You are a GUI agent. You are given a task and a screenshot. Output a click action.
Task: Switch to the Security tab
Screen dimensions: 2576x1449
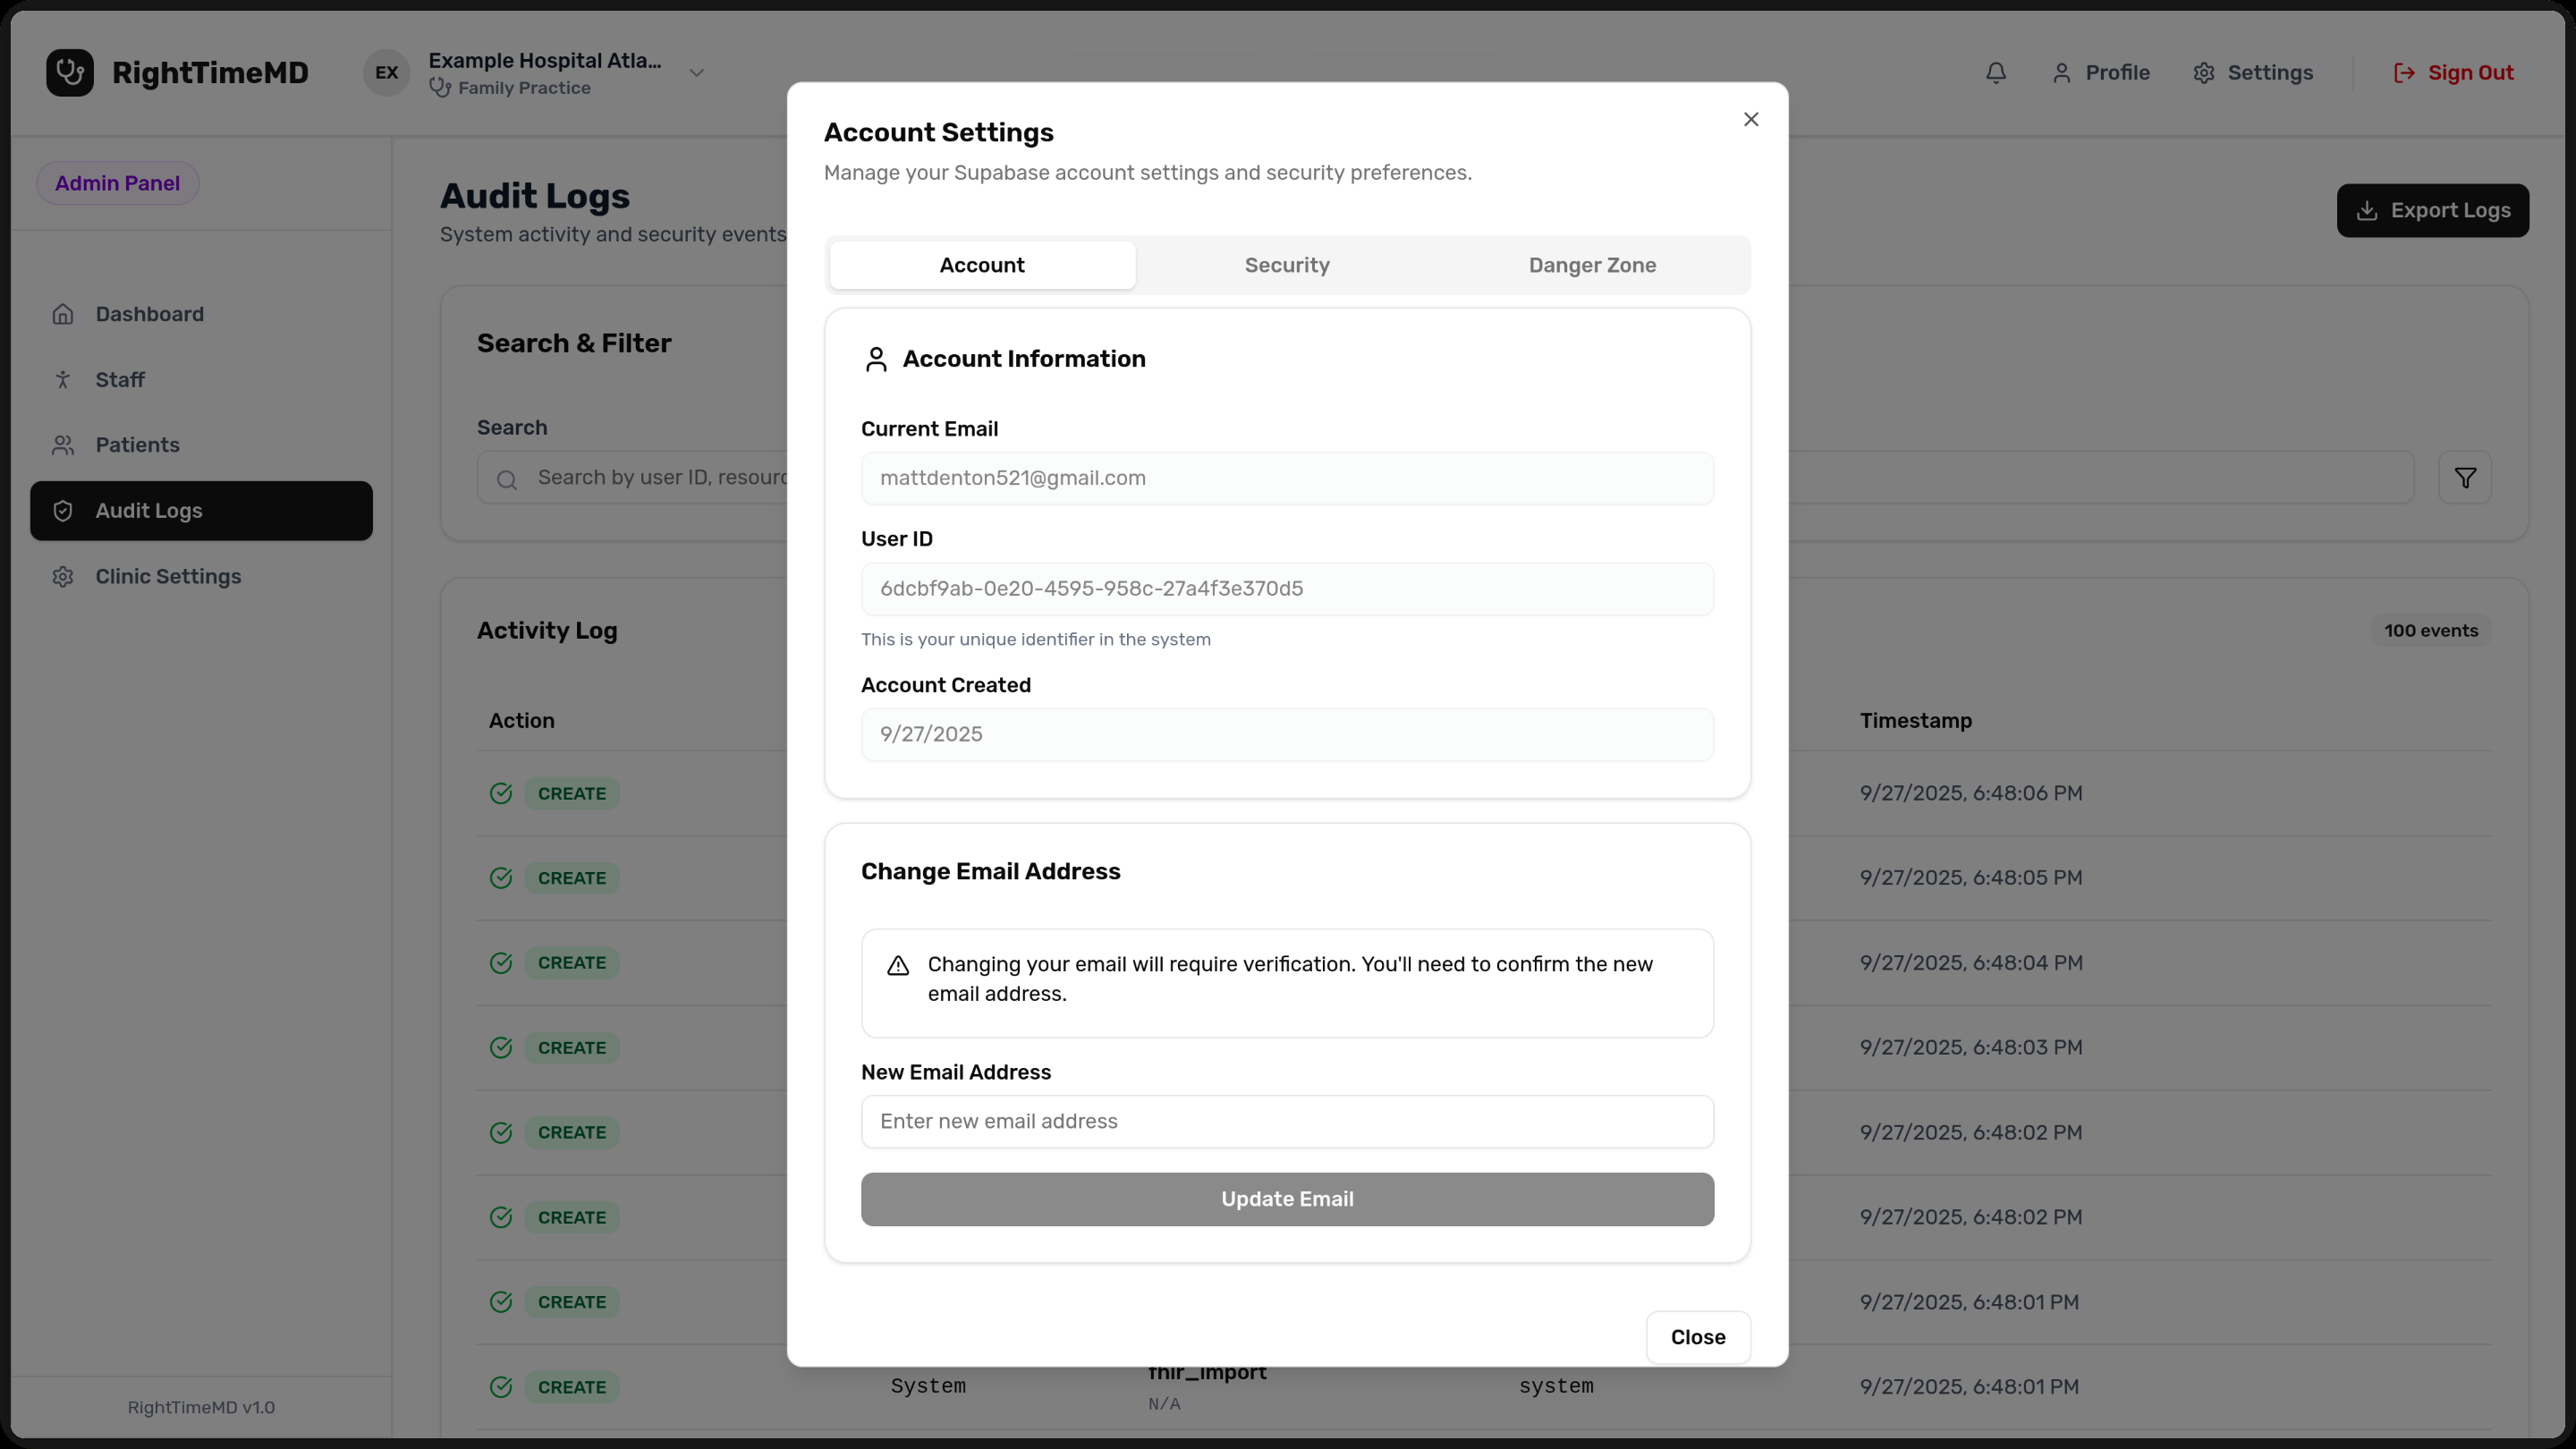1286,265
